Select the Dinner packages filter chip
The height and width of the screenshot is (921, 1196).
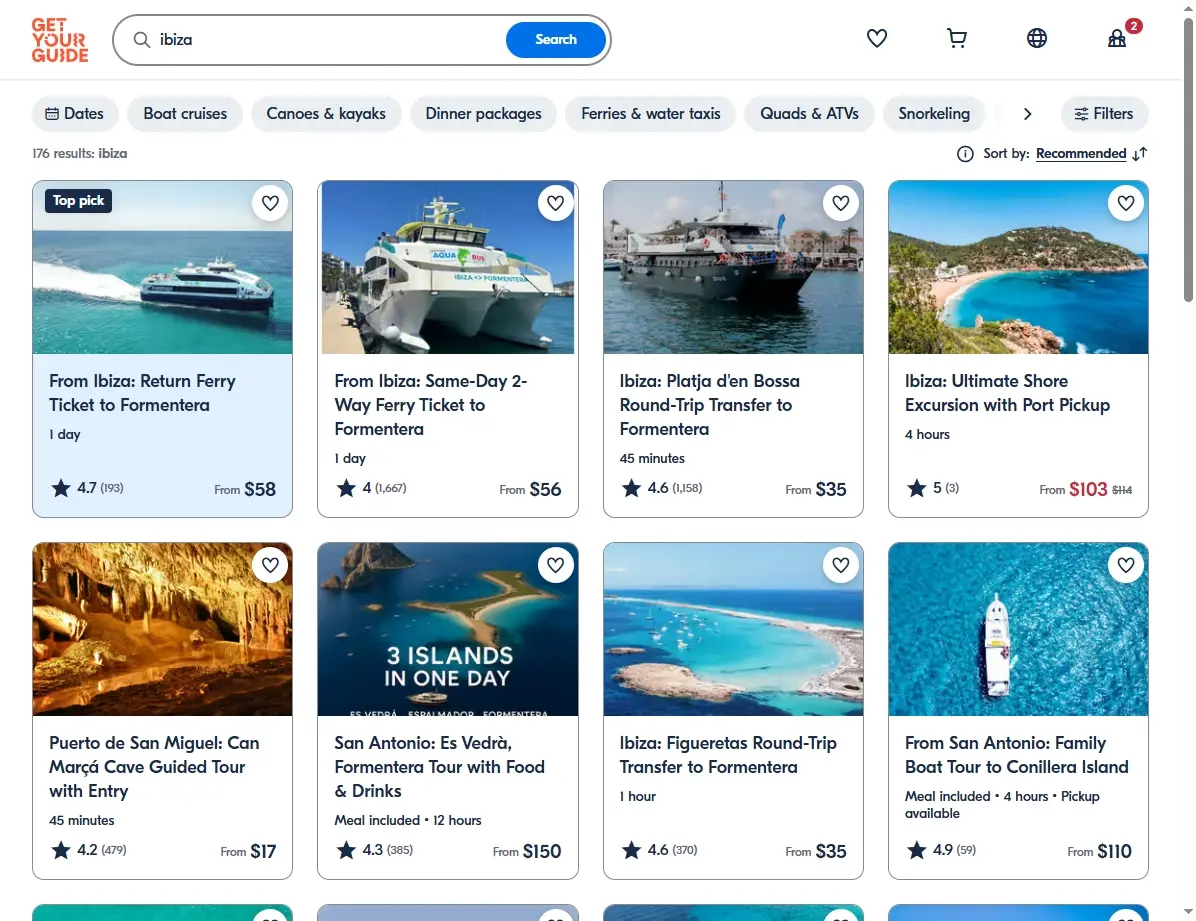coord(484,114)
